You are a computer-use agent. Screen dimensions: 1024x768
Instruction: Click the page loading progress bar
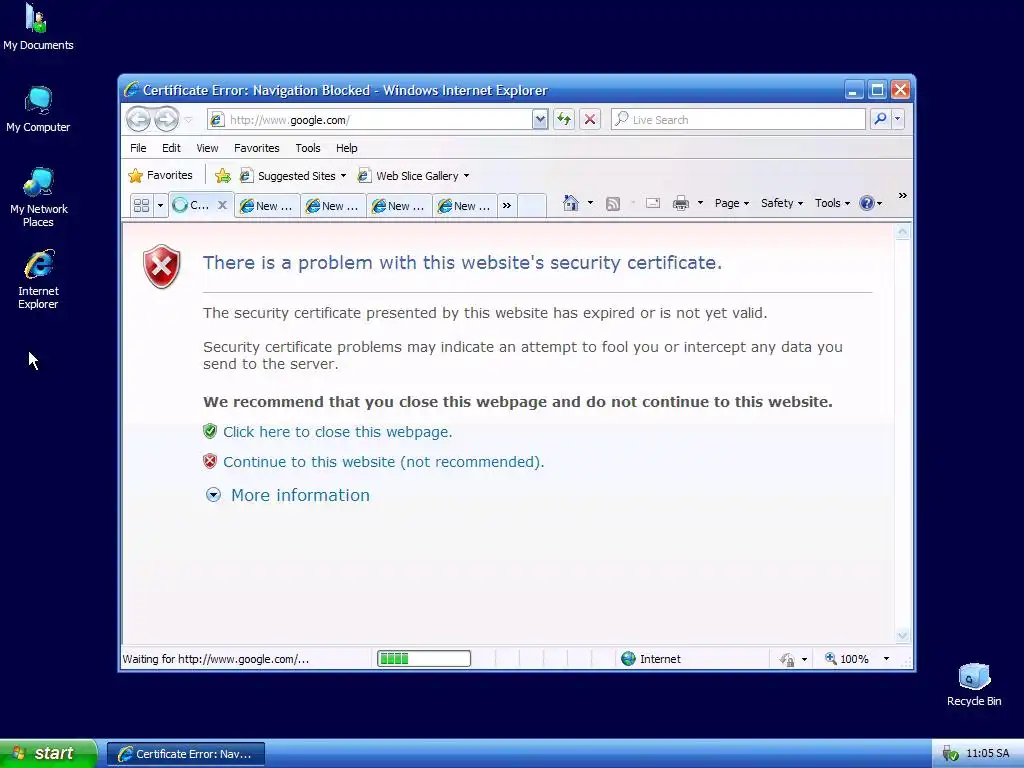click(x=424, y=658)
